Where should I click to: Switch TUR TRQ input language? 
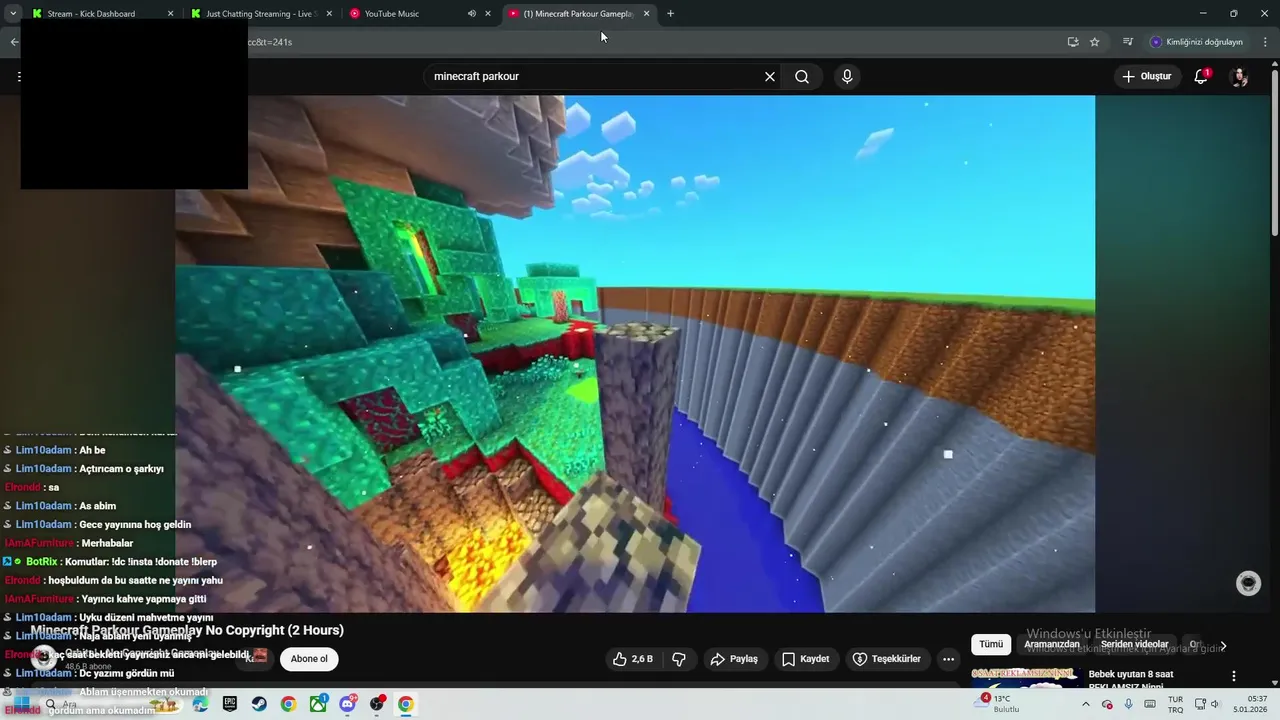click(x=1176, y=704)
